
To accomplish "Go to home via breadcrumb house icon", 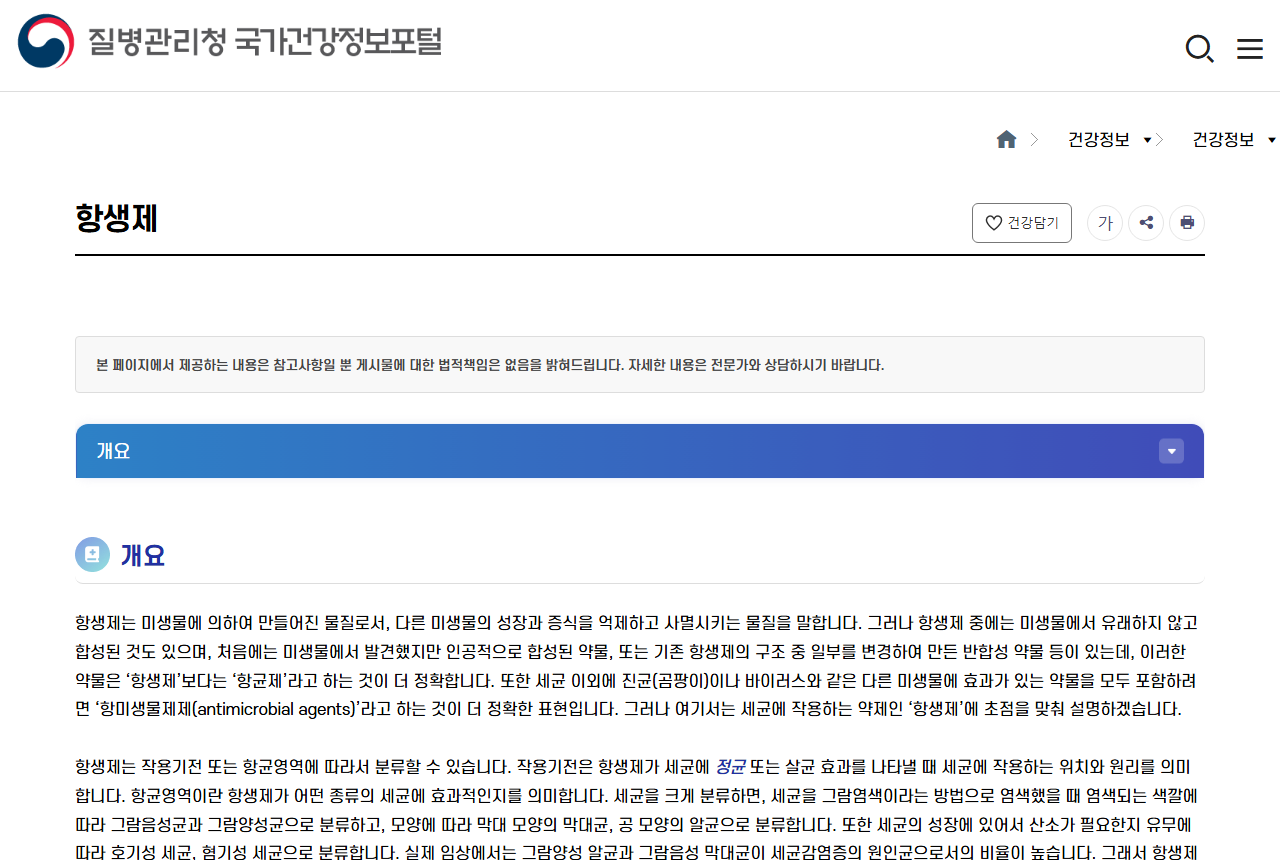I will (x=1006, y=140).
